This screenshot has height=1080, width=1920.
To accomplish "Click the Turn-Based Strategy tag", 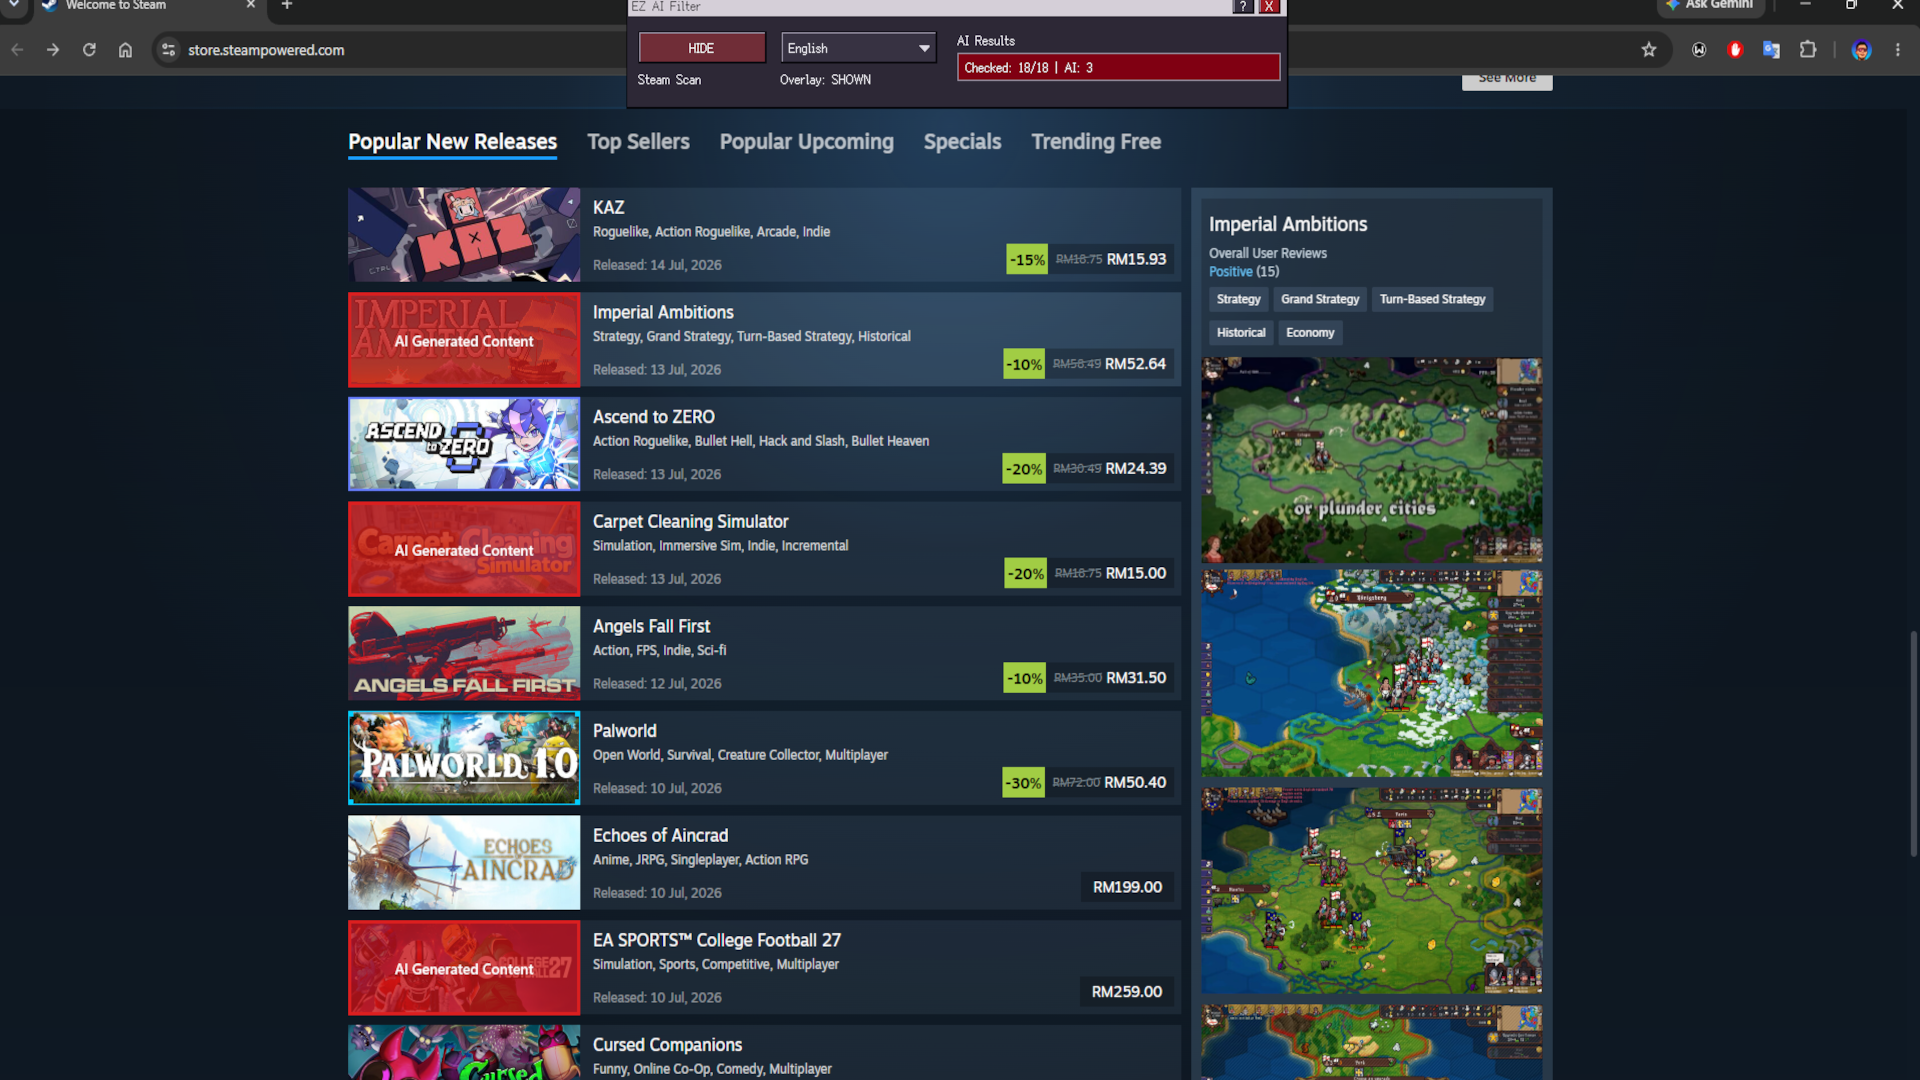I will pyautogui.click(x=1432, y=299).
